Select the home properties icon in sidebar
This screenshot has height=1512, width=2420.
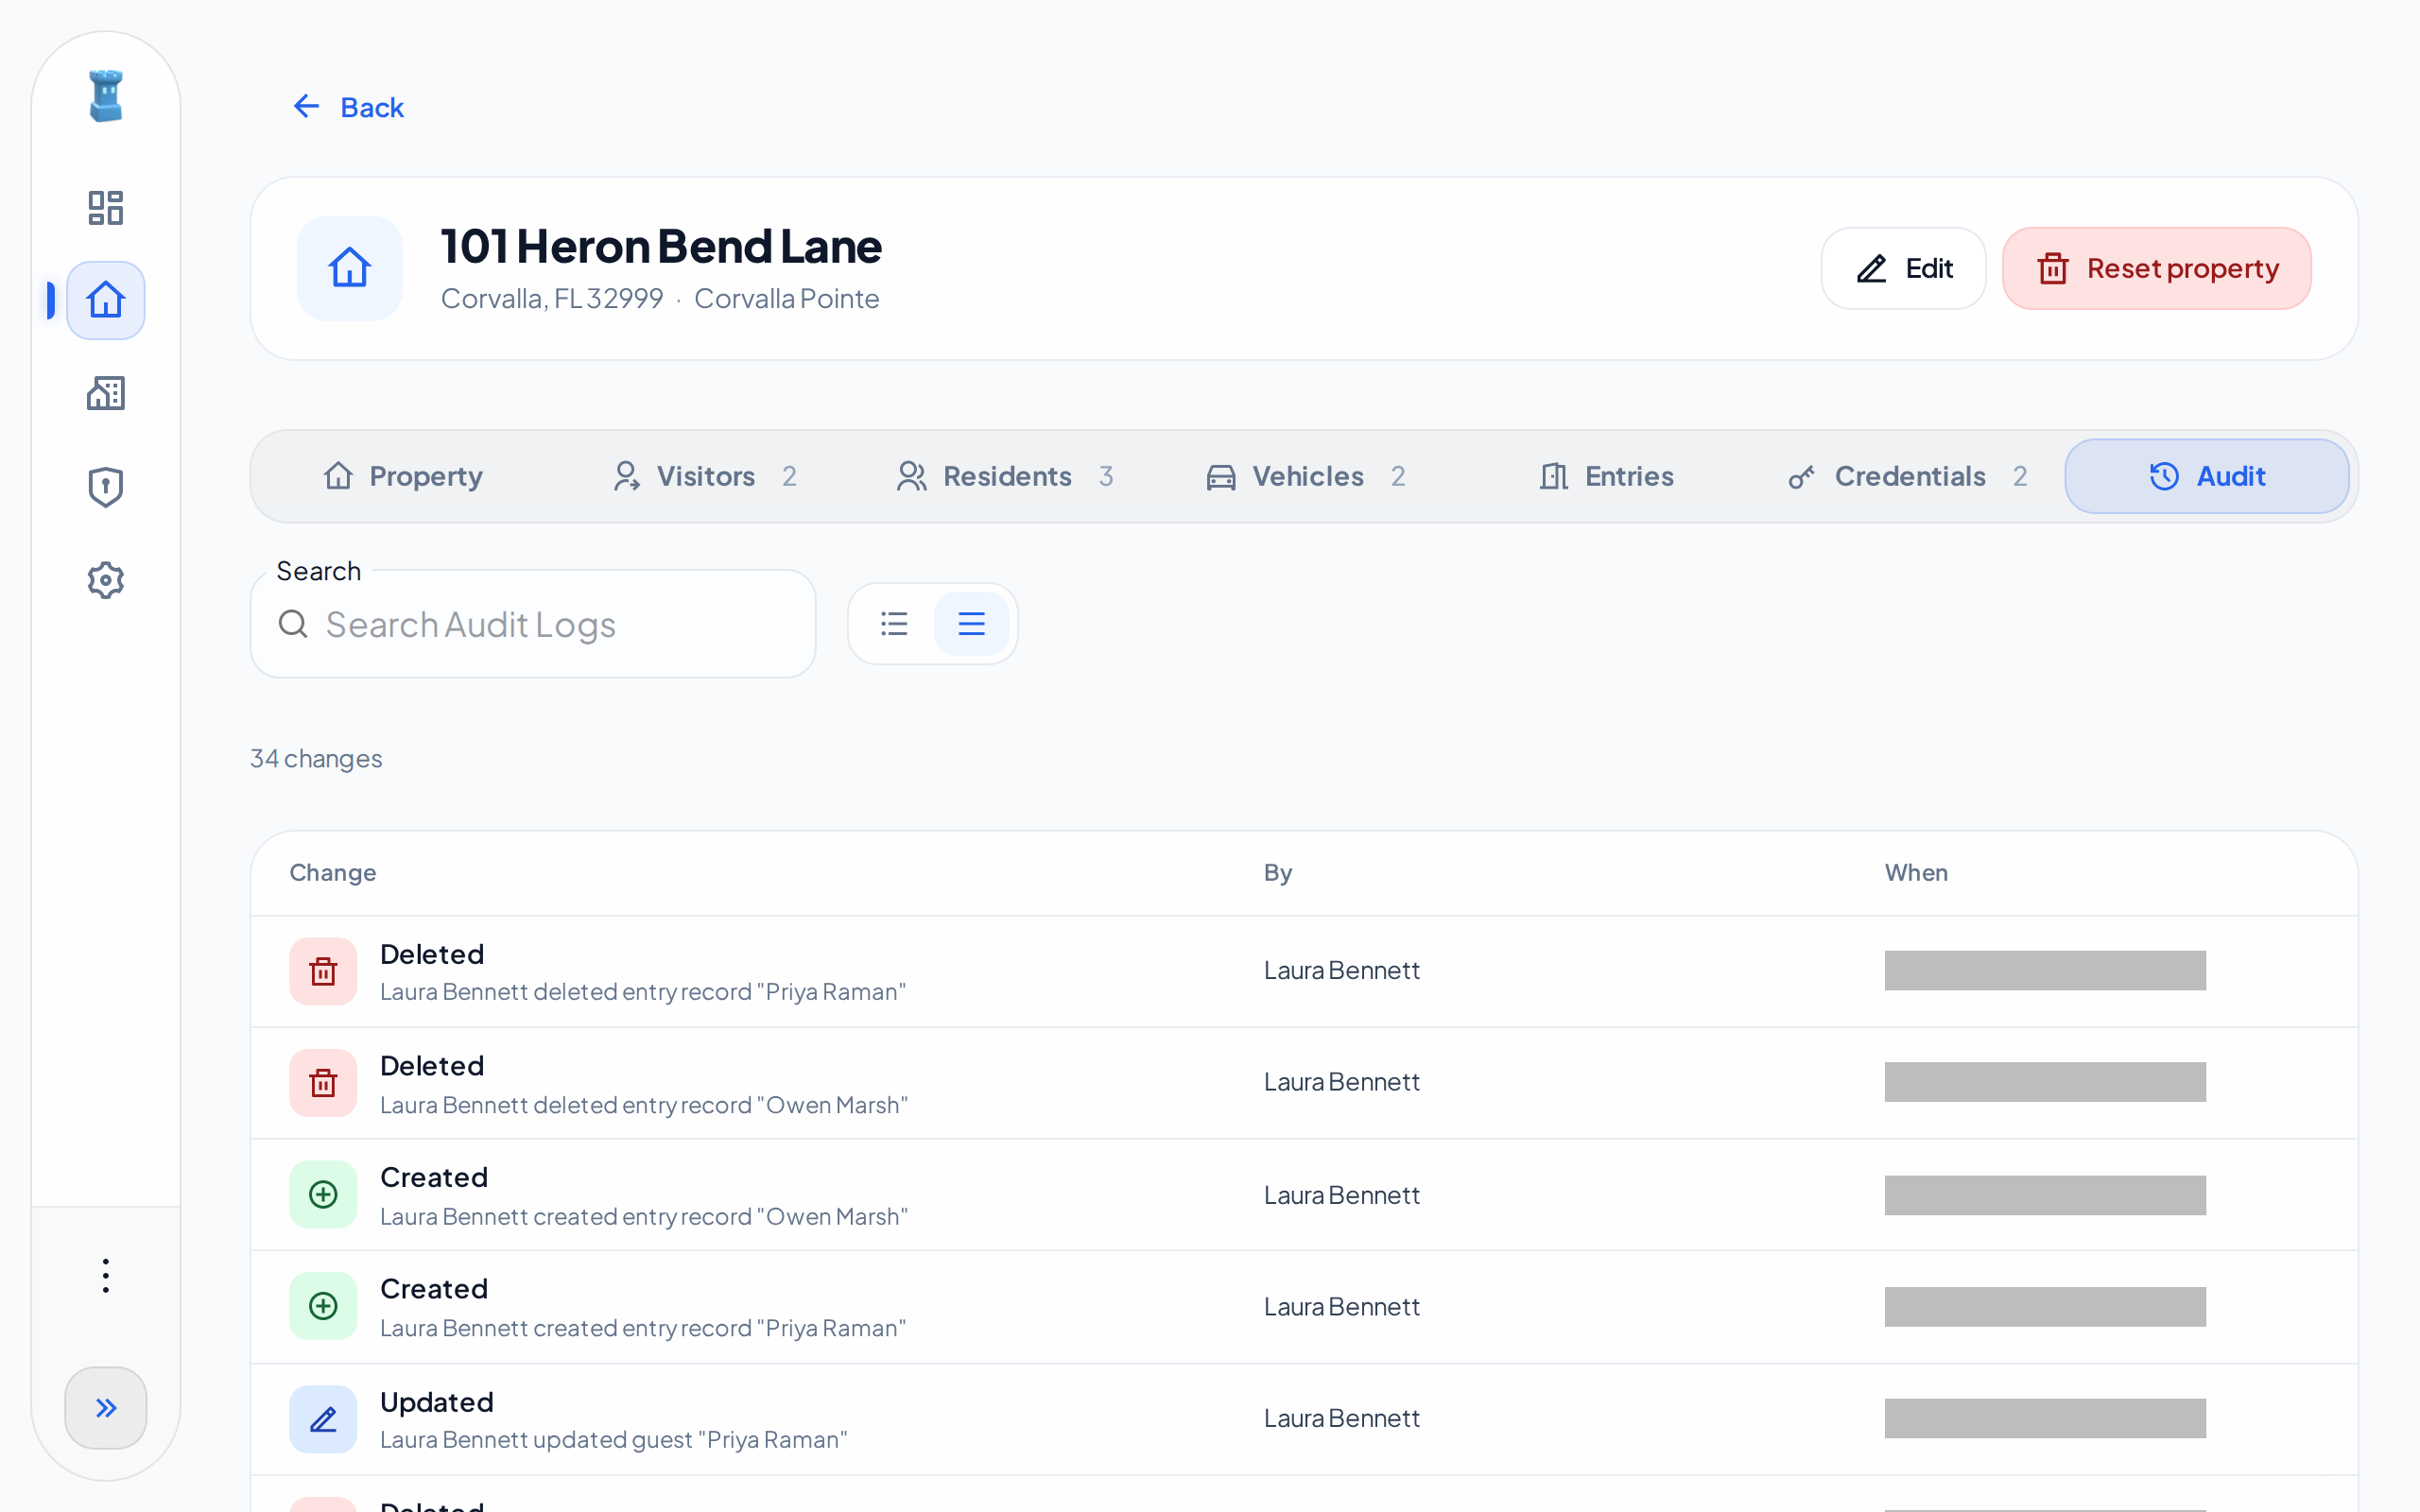[106, 300]
